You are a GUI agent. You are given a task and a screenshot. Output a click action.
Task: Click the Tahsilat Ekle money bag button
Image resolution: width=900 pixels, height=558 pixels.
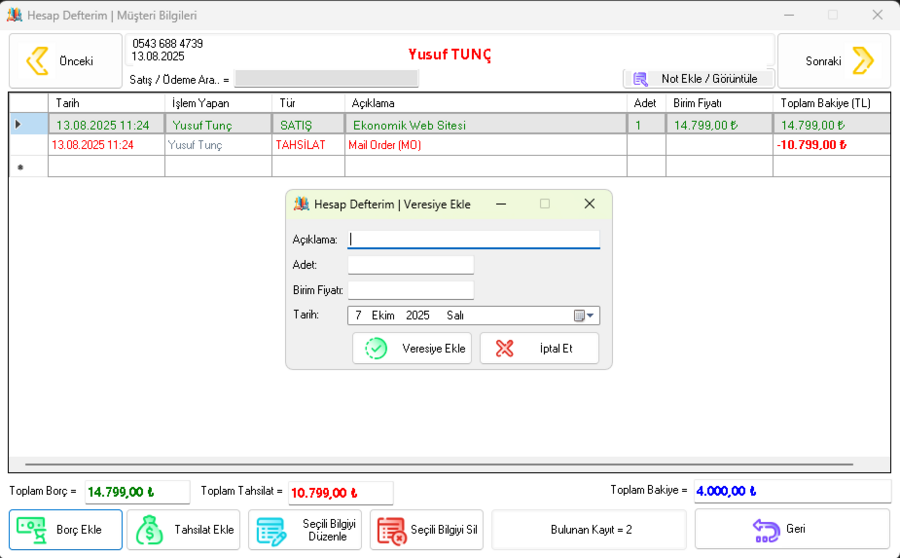[183, 529]
